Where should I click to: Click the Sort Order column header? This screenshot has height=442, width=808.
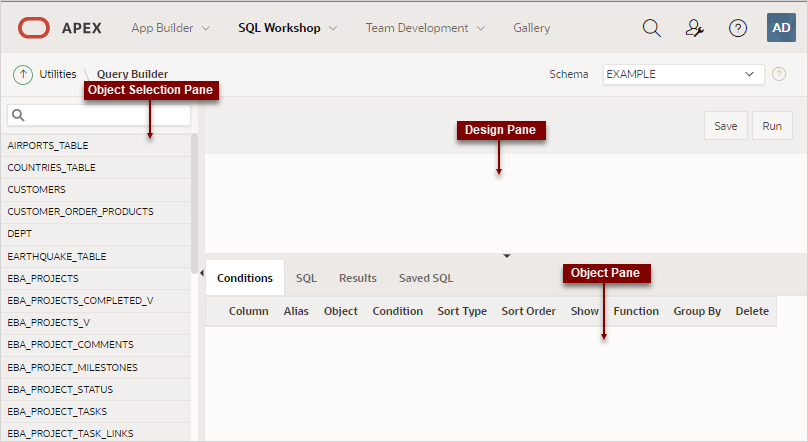(x=528, y=311)
